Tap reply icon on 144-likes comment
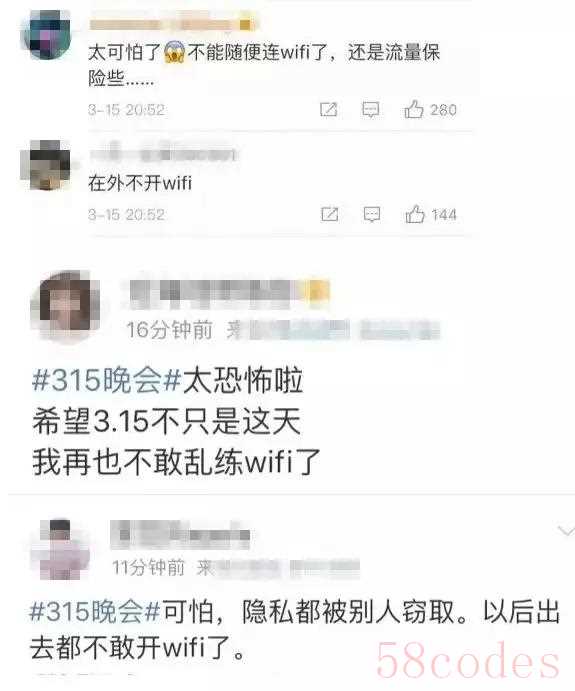 371,215
